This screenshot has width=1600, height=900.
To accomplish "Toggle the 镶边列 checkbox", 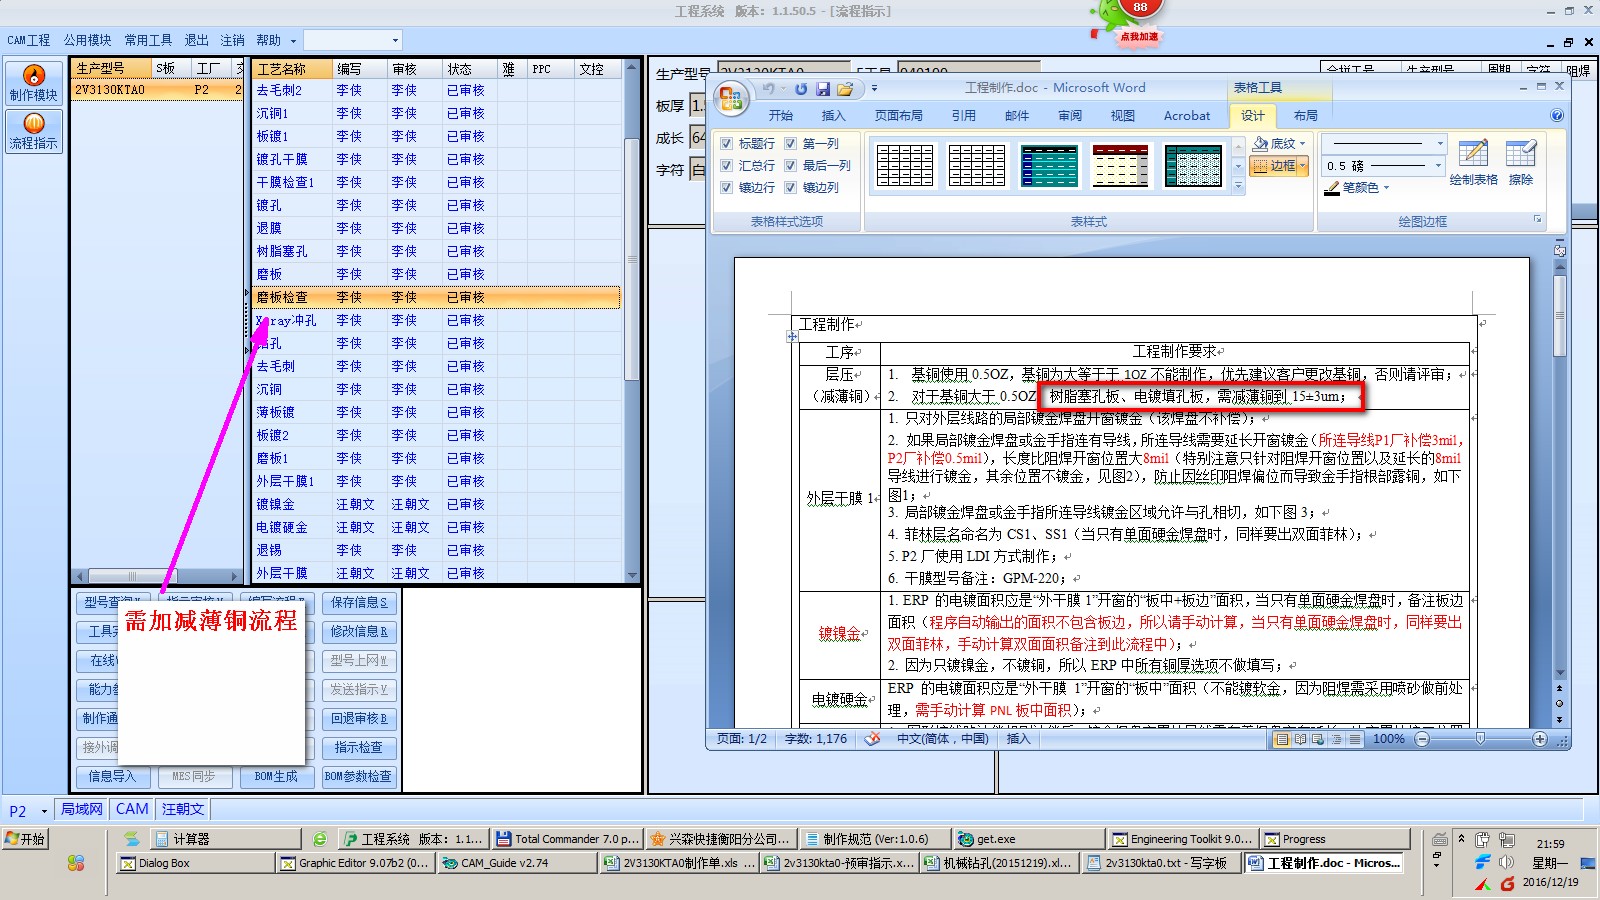I will pyautogui.click(x=791, y=188).
